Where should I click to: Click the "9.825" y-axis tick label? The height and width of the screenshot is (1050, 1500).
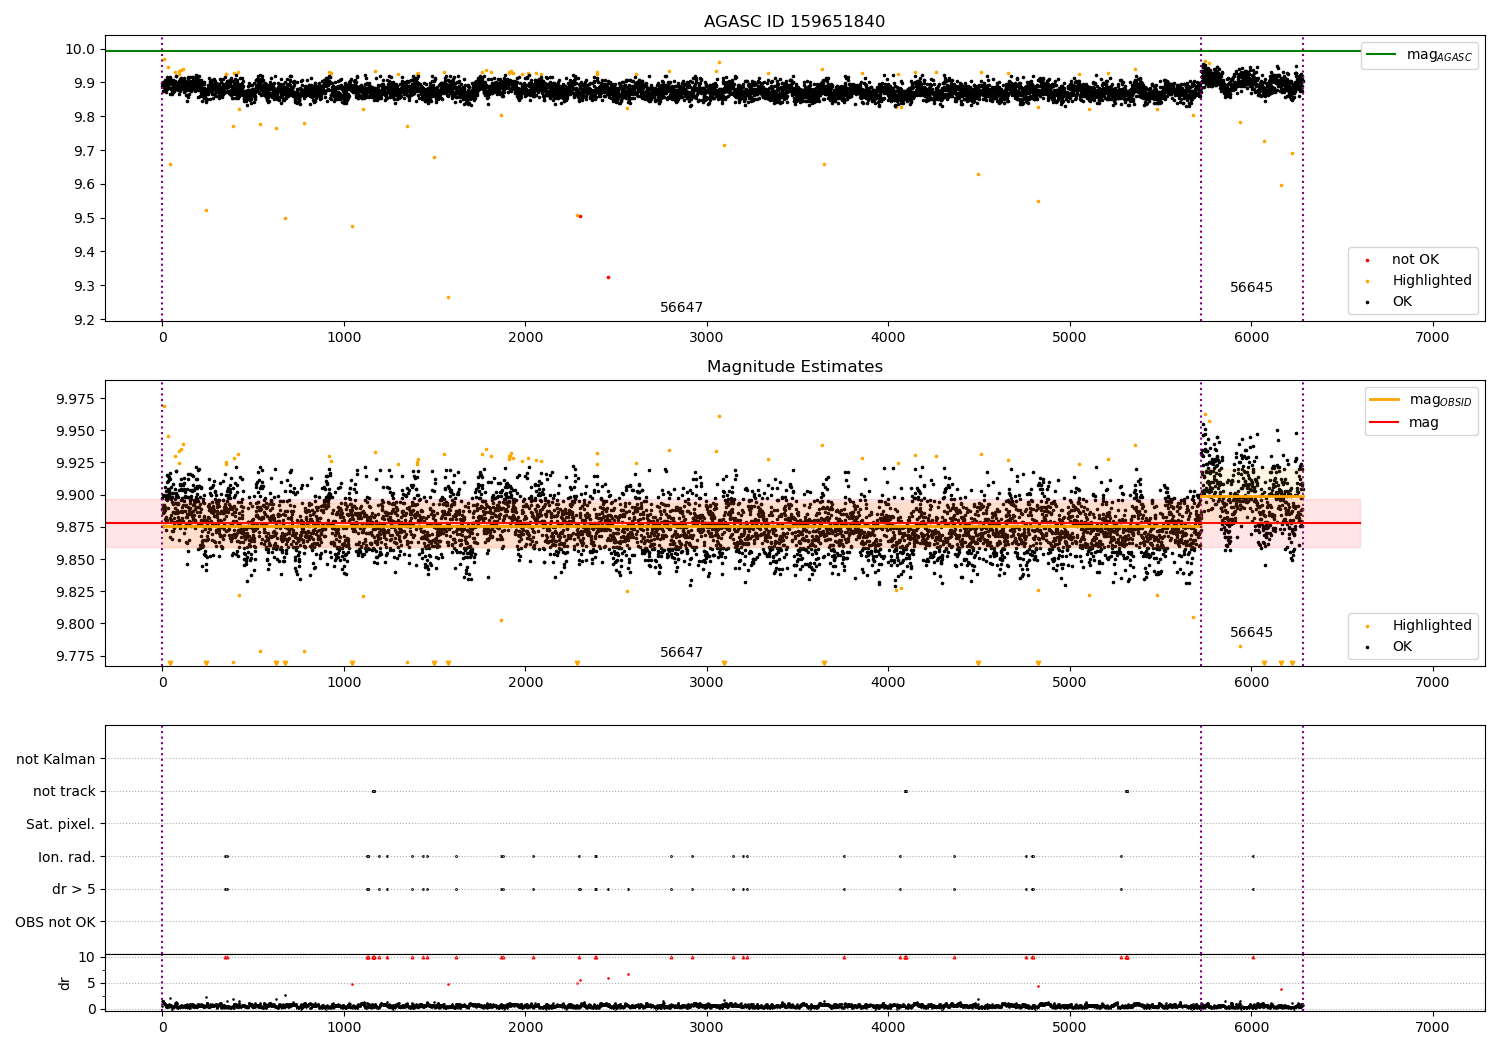coord(76,592)
